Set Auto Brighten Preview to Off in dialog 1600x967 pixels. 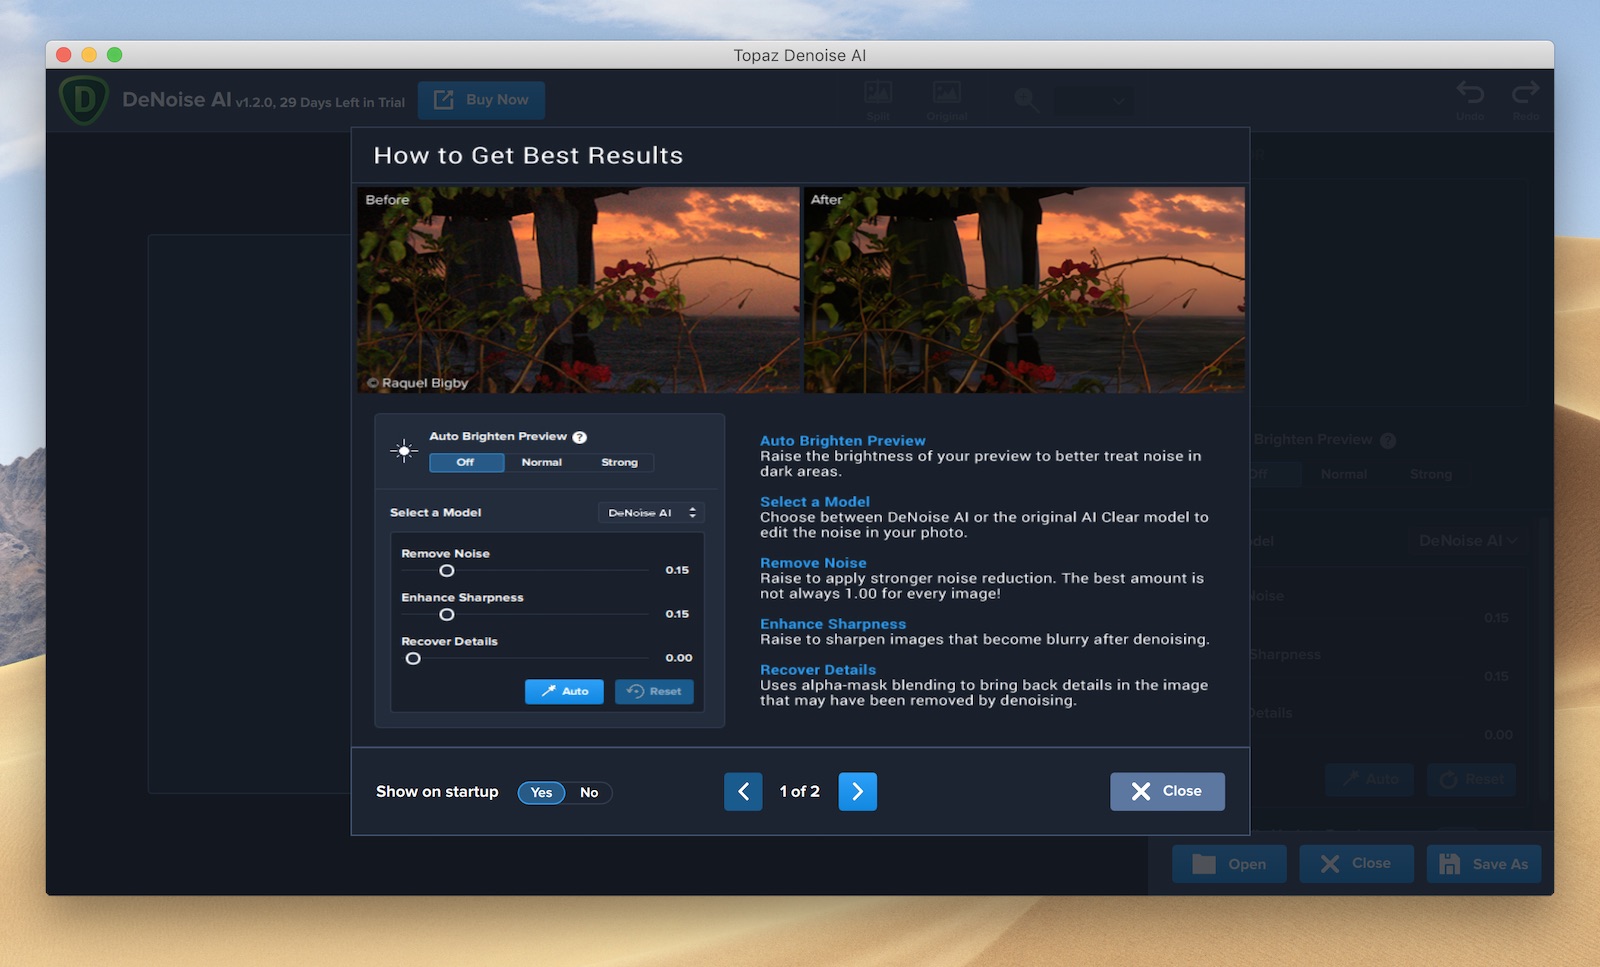pos(466,462)
